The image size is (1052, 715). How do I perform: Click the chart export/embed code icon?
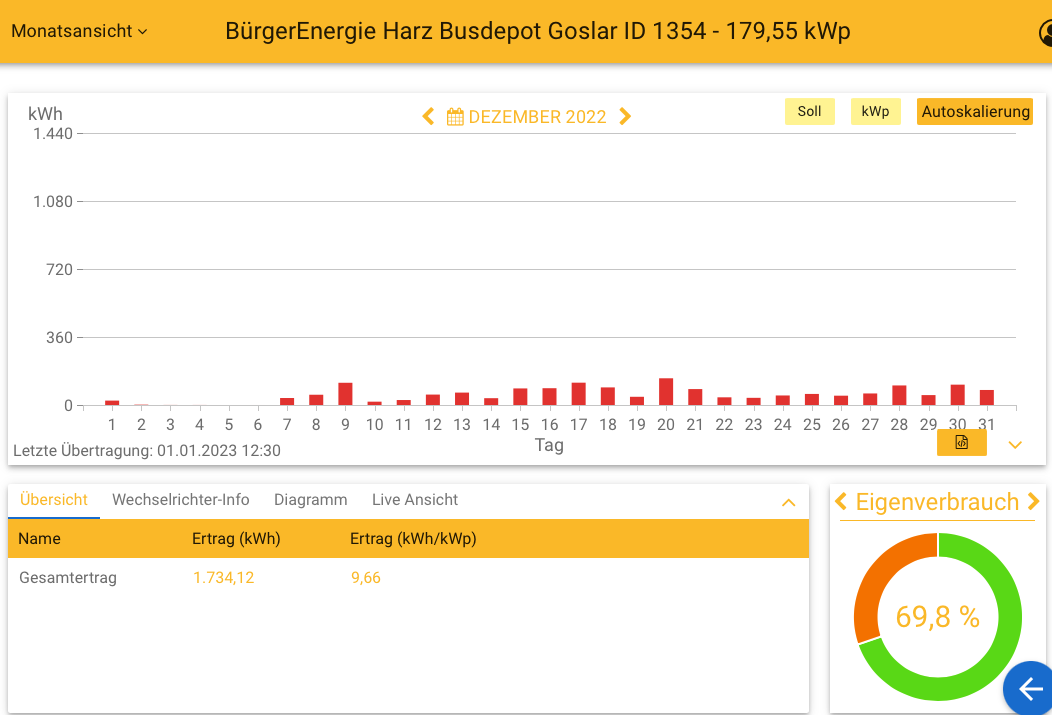click(x=961, y=441)
